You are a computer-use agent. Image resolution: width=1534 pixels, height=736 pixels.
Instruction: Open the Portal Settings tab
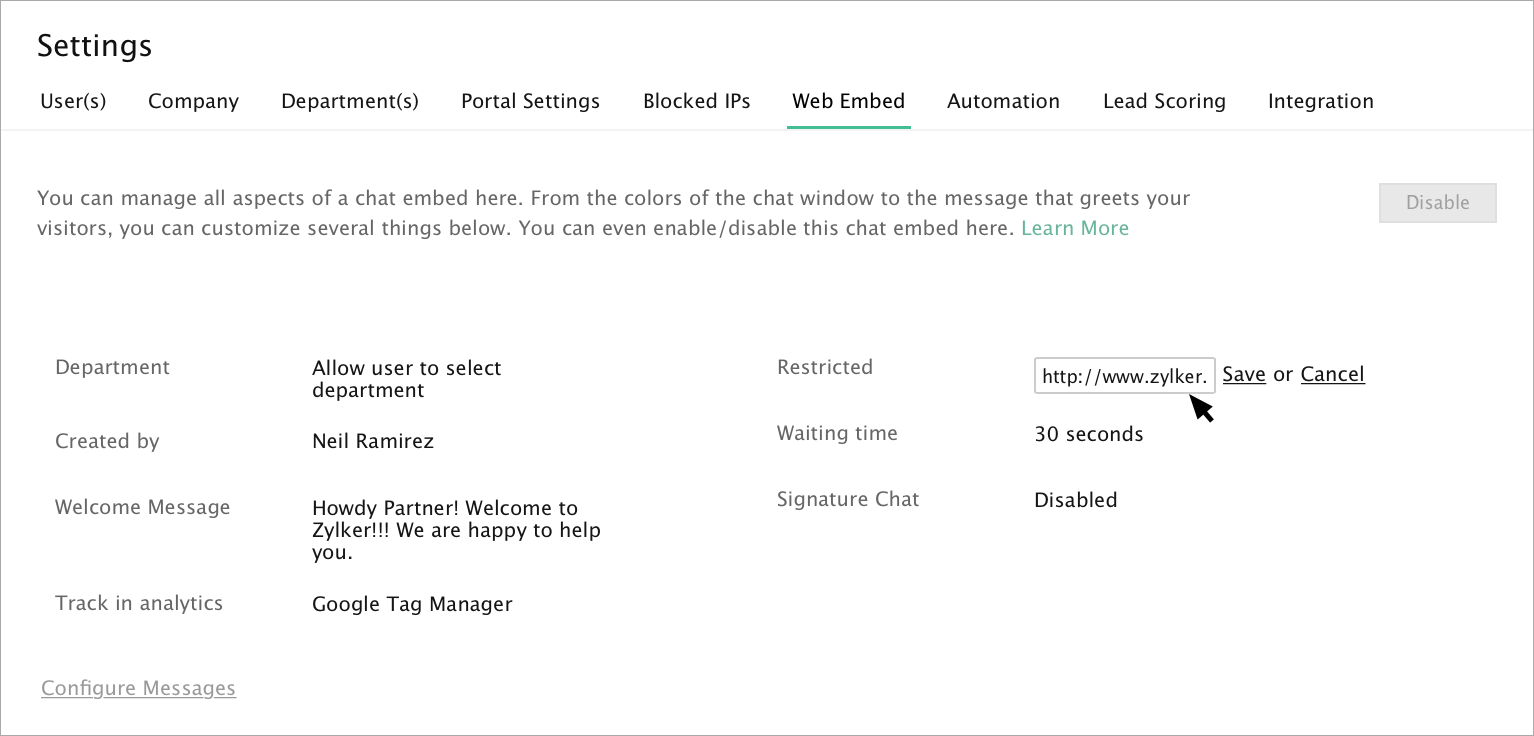click(530, 101)
